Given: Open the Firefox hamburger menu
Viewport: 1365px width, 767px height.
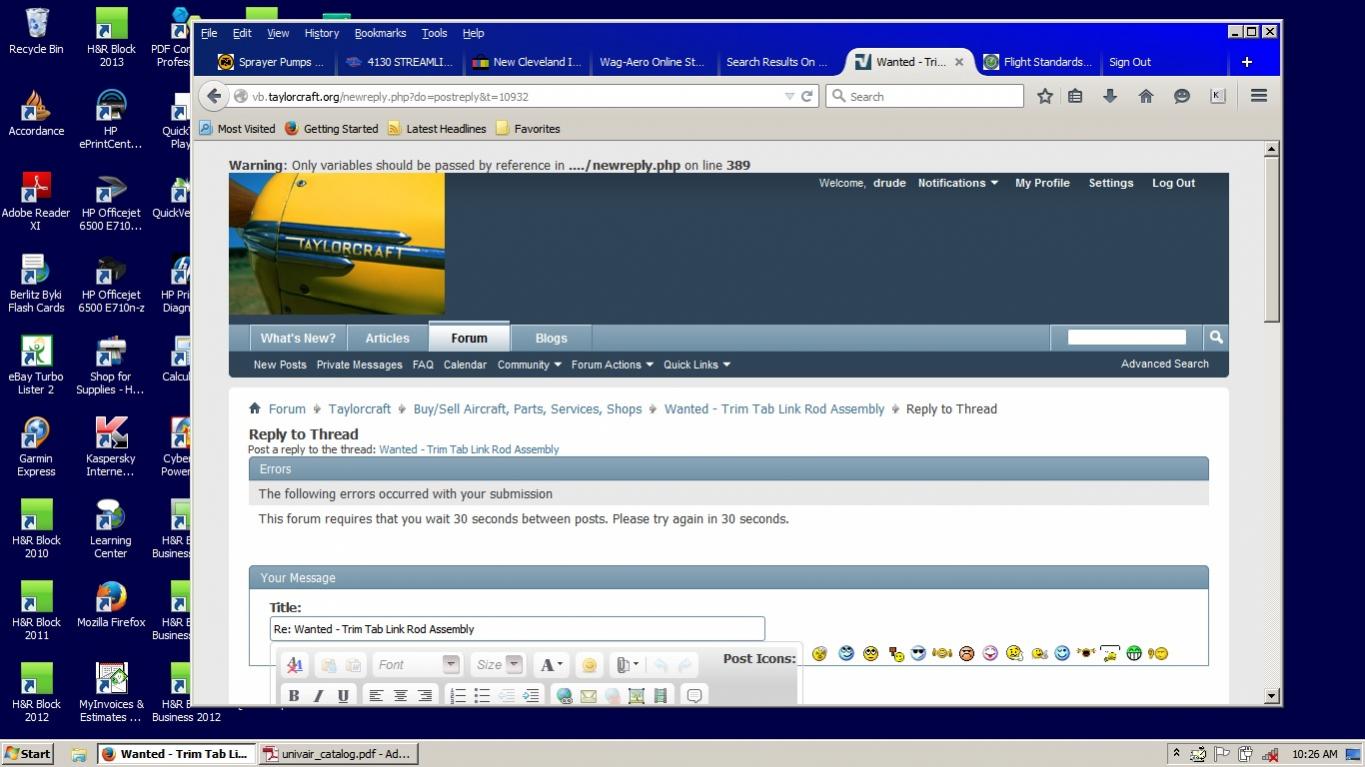Looking at the screenshot, I should [x=1259, y=96].
